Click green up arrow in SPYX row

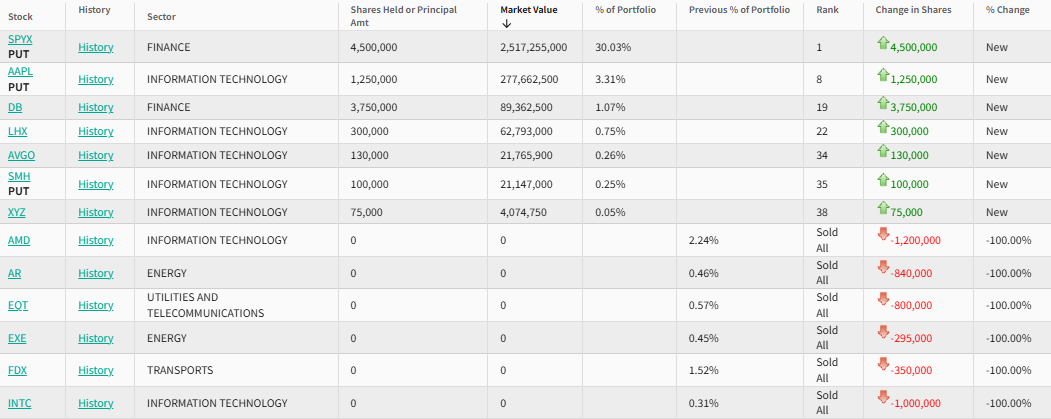(x=883, y=43)
